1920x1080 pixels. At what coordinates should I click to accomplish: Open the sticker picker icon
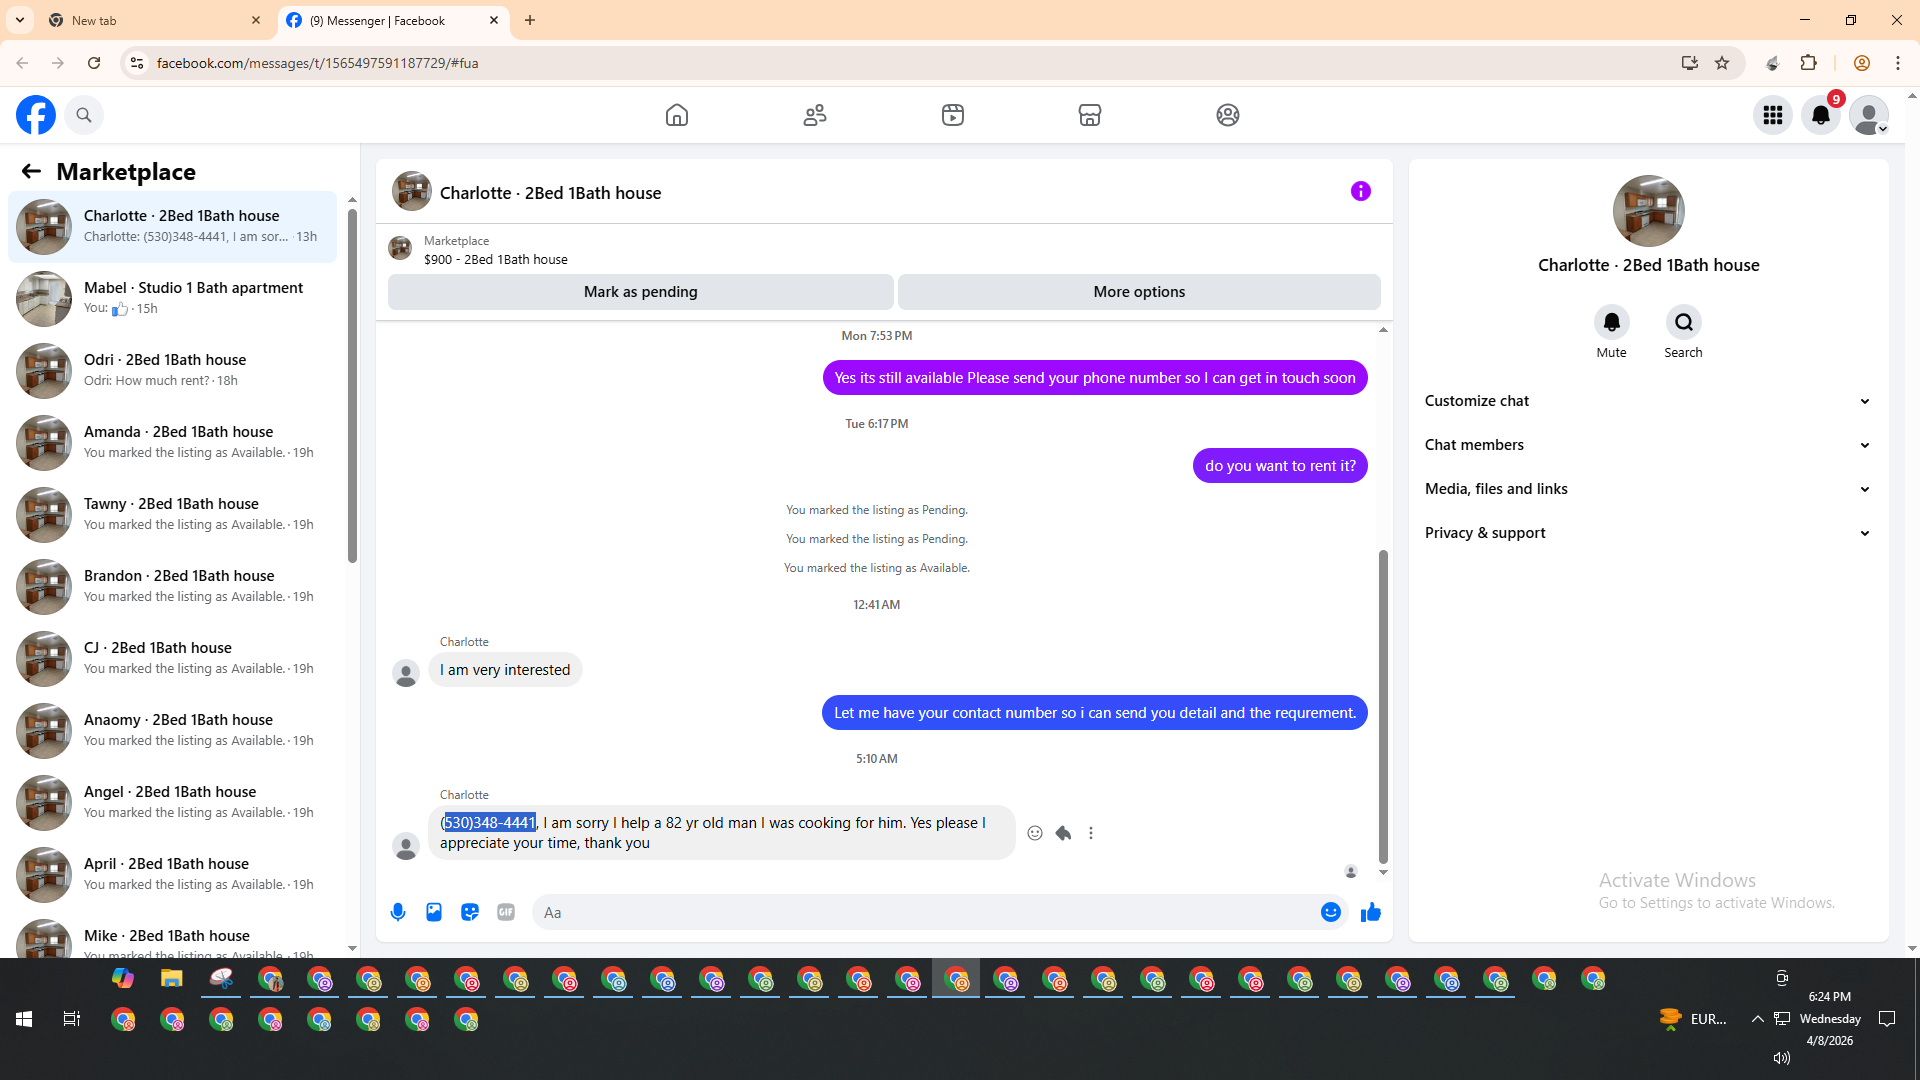coord(470,912)
